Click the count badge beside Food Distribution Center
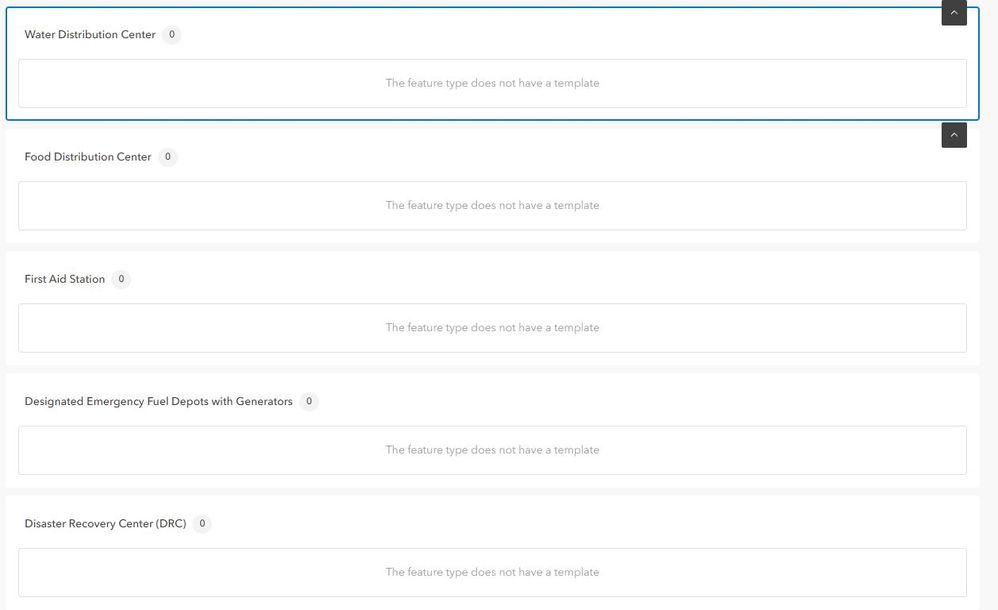The width and height of the screenshot is (998, 610). [167, 157]
